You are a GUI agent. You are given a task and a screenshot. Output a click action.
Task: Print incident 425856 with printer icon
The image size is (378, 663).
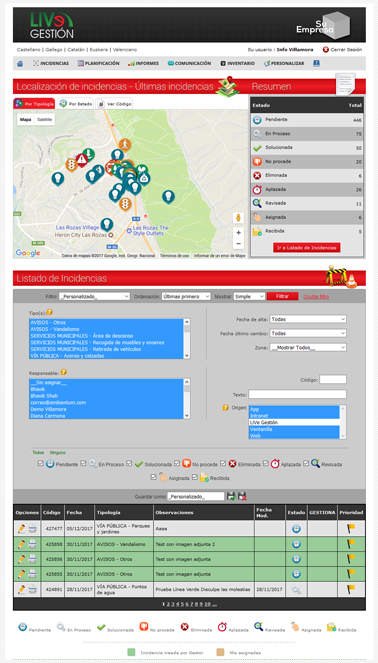point(32,559)
